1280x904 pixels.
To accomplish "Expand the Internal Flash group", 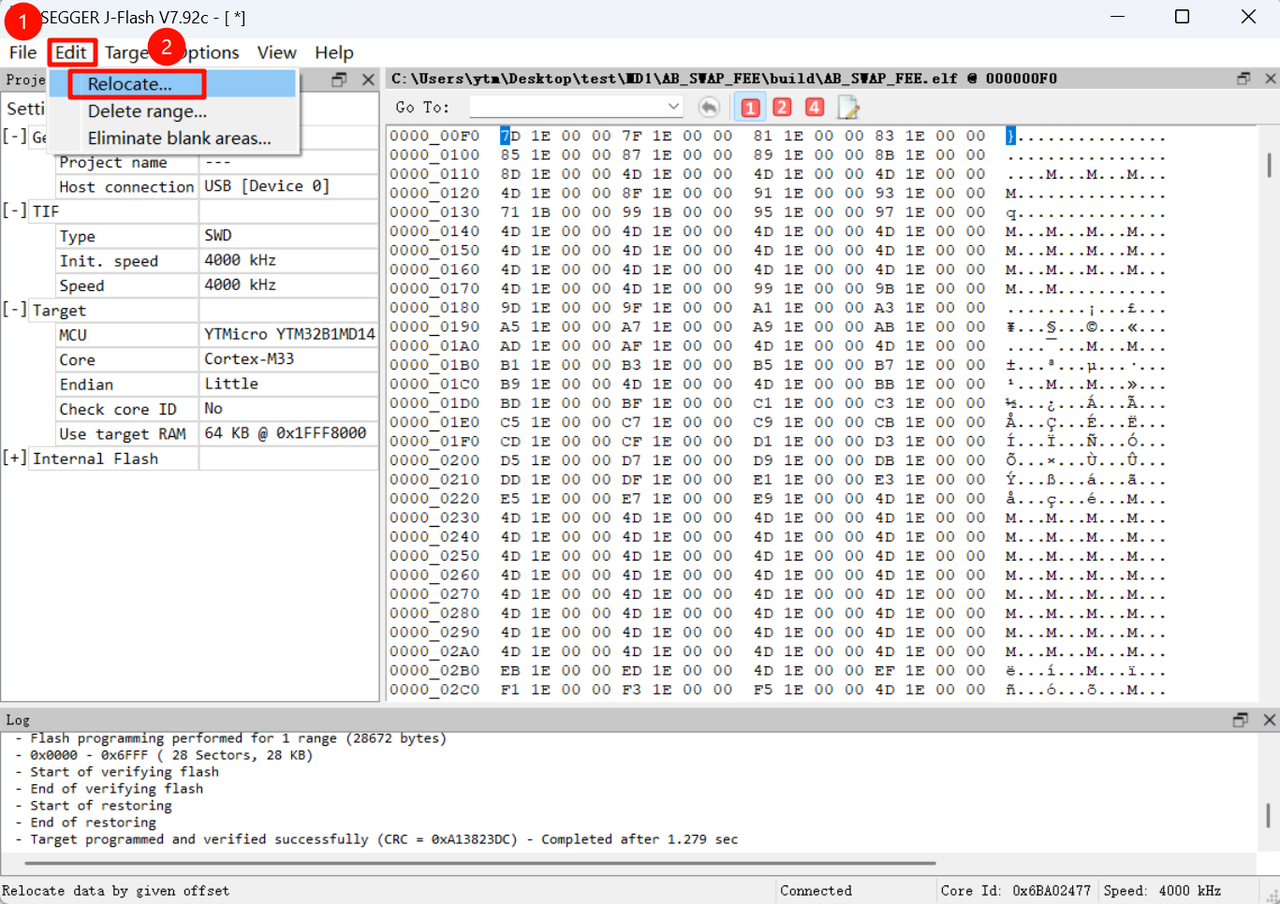I will coord(14,458).
